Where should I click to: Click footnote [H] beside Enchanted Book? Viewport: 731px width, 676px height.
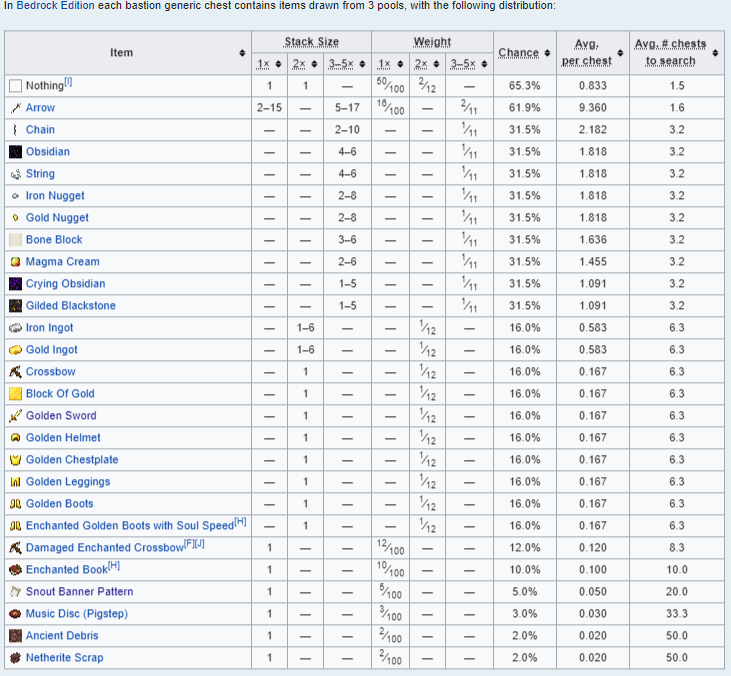pos(114,566)
